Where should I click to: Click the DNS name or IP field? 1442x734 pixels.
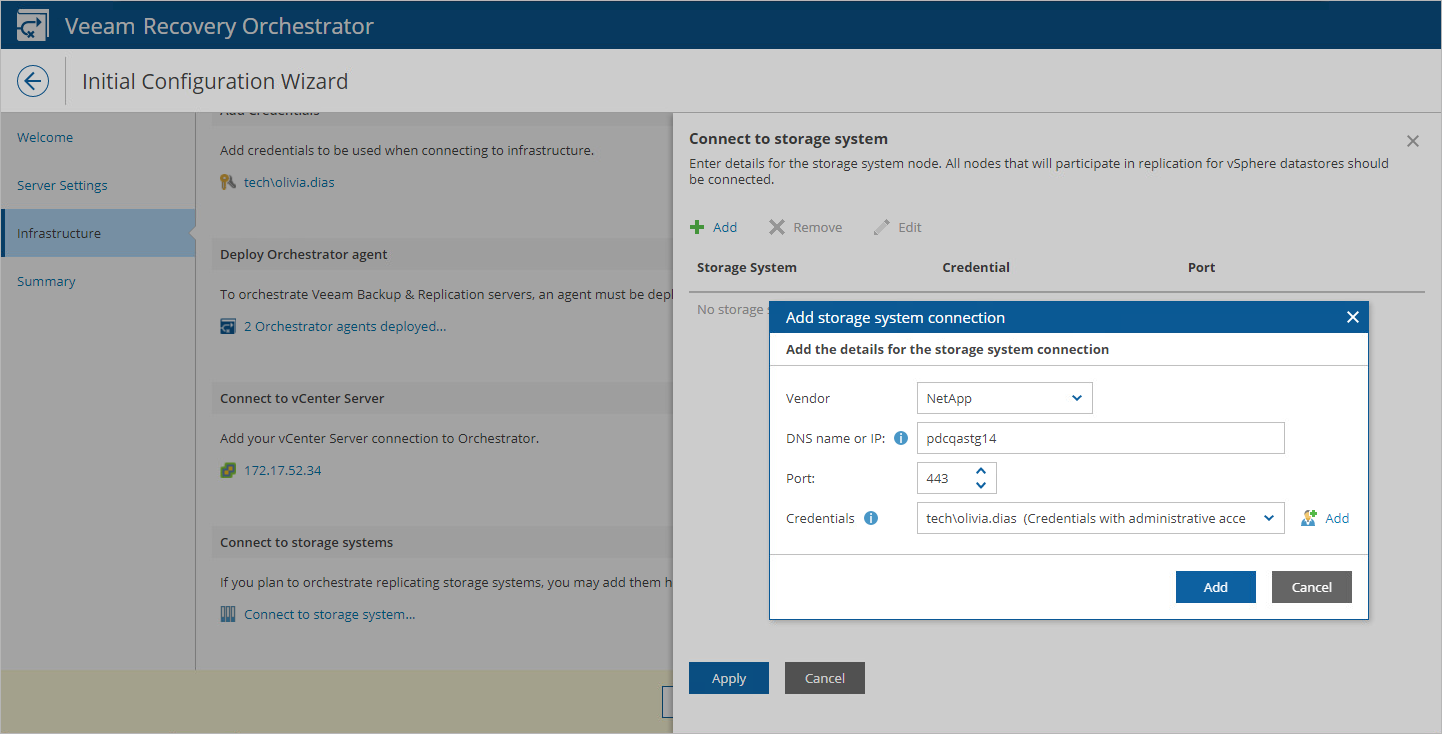1100,438
